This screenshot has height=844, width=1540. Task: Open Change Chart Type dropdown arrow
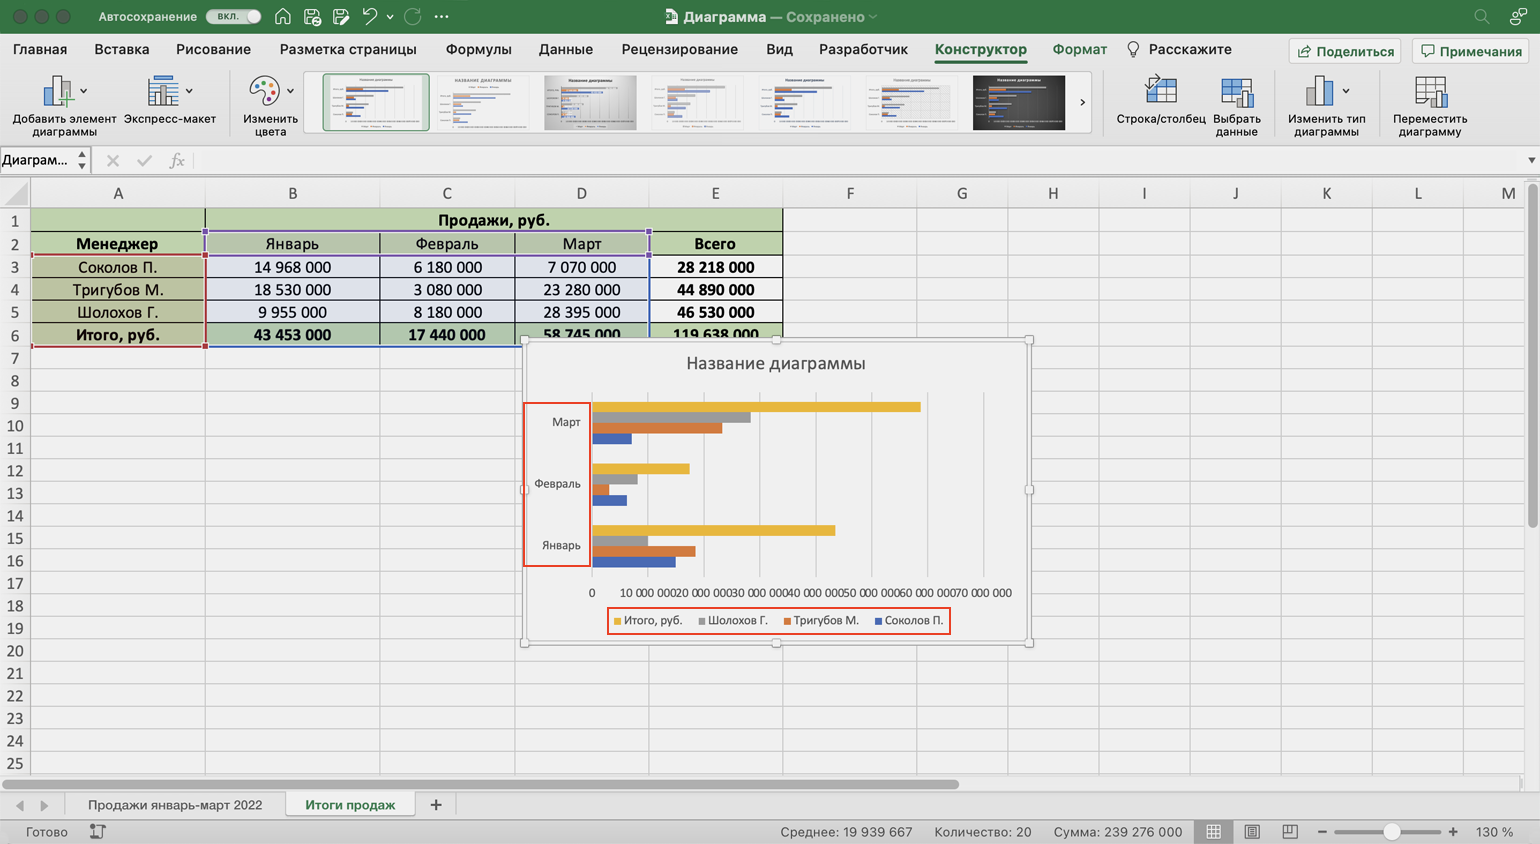tap(1346, 91)
